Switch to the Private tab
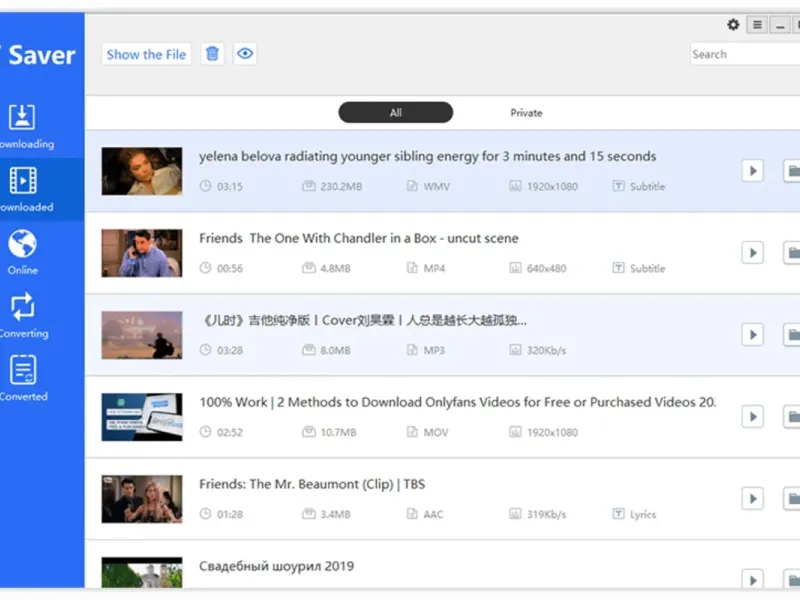The width and height of the screenshot is (800, 600). (x=526, y=113)
